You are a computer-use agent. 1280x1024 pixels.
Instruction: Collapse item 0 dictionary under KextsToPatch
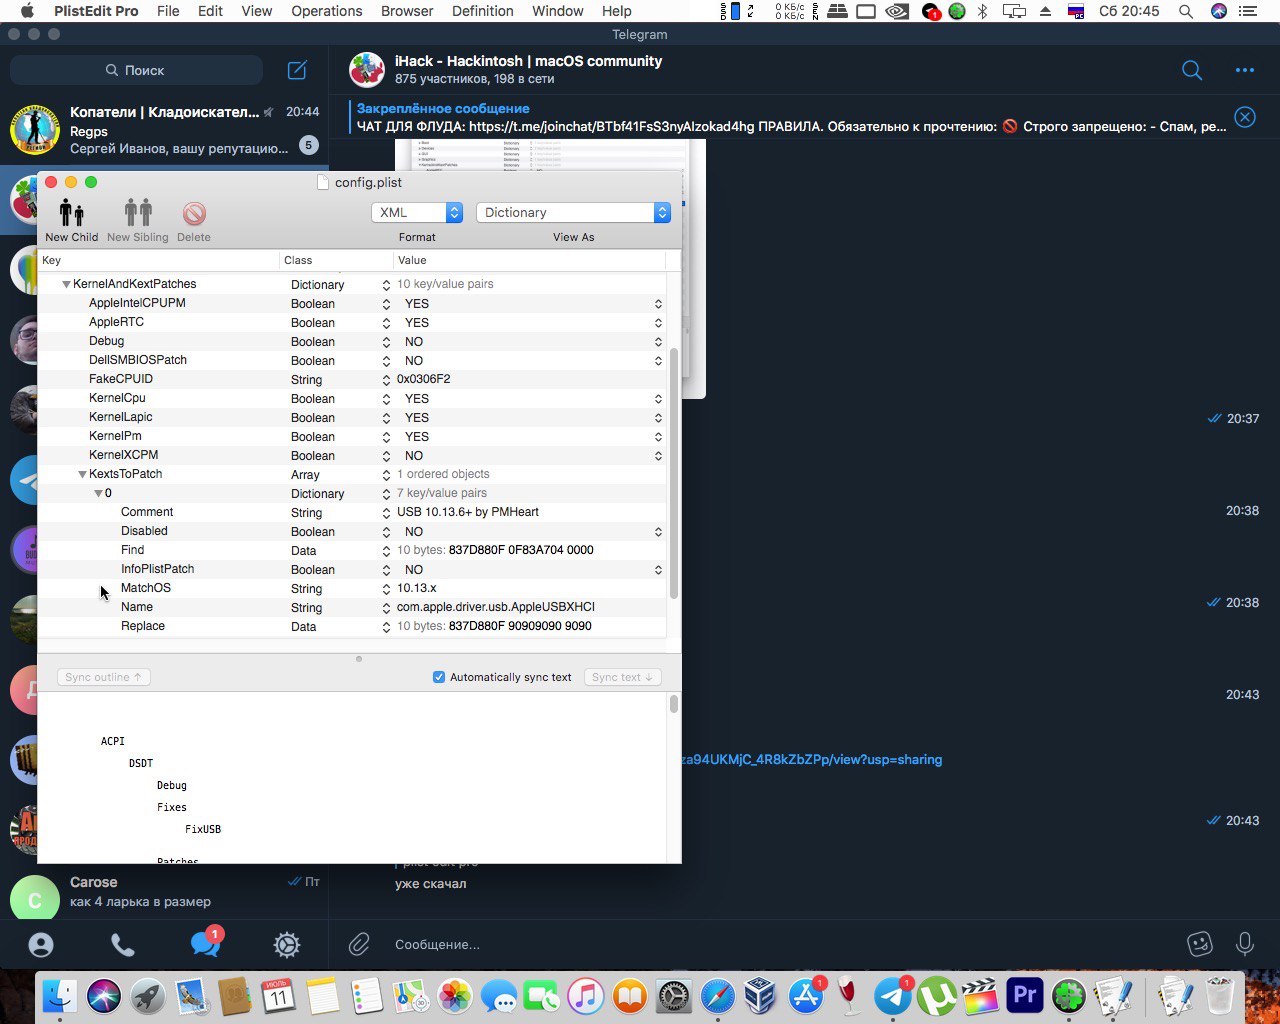pos(98,493)
